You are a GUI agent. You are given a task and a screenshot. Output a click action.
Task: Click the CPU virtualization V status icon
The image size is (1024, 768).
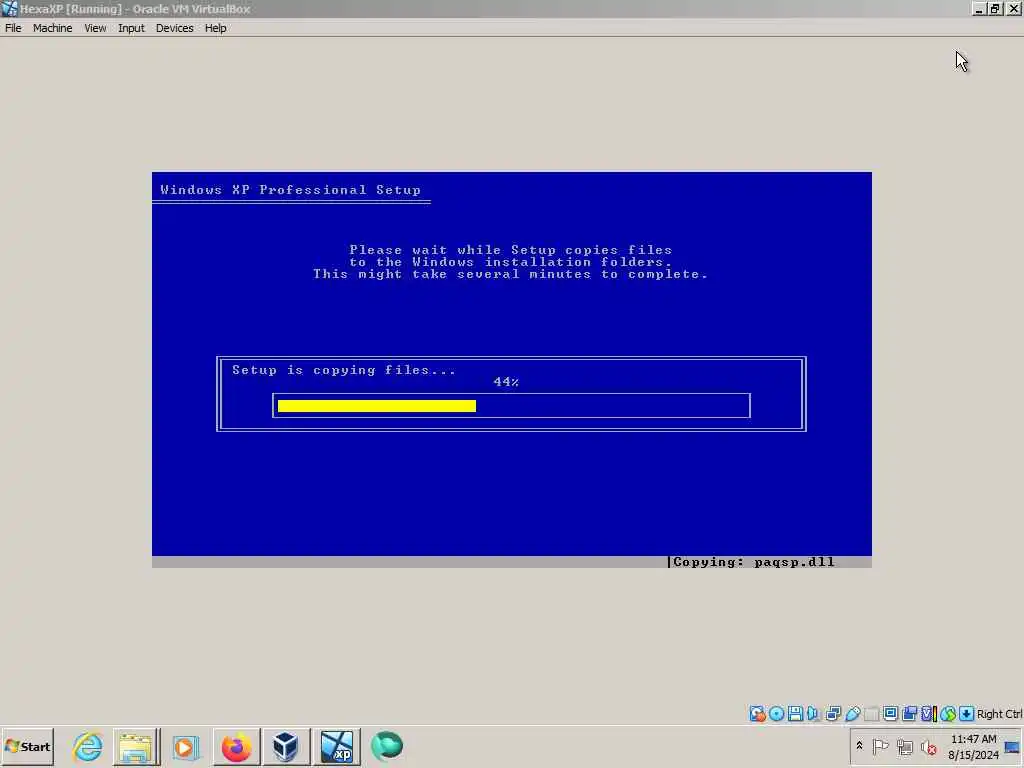(929, 714)
